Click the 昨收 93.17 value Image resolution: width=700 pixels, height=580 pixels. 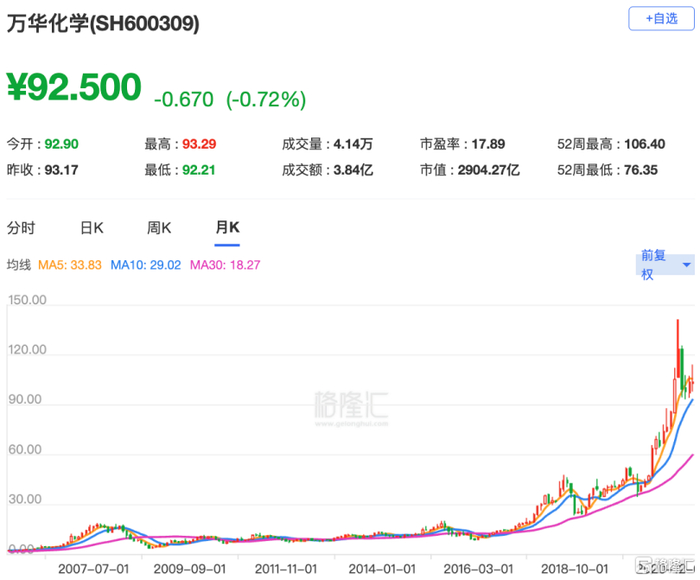tap(62, 170)
